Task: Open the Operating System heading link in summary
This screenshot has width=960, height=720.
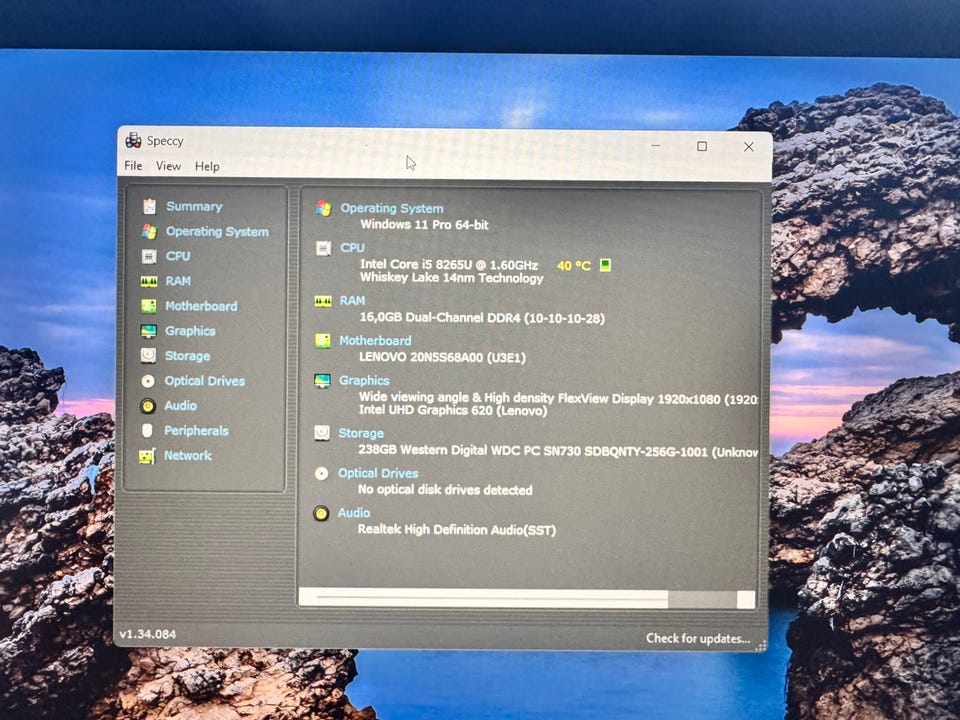Action: [x=392, y=208]
